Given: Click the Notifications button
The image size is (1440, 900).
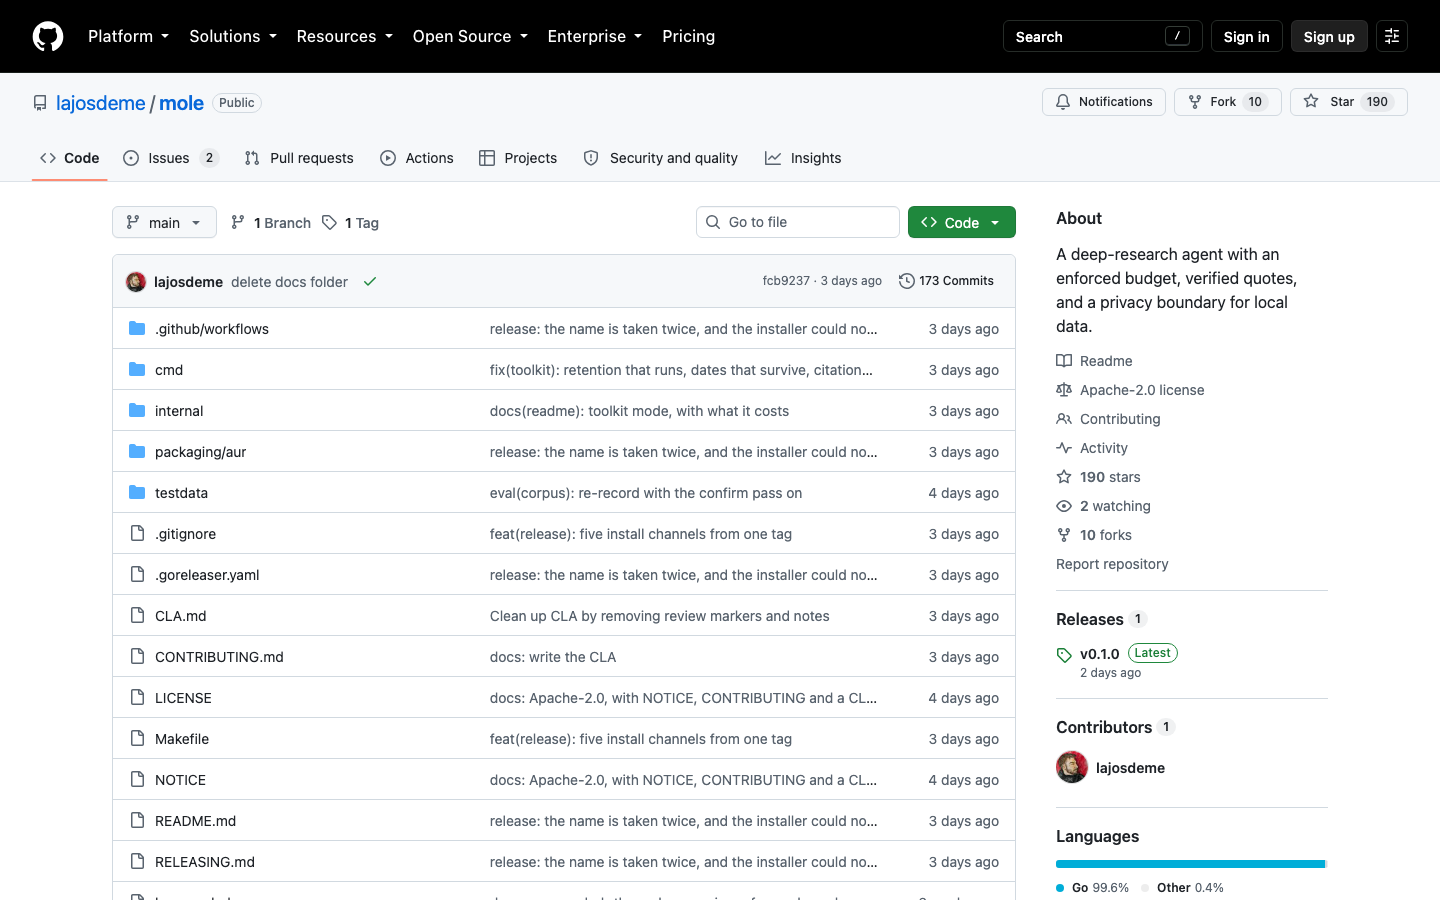Looking at the screenshot, I should tap(1104, 102).
